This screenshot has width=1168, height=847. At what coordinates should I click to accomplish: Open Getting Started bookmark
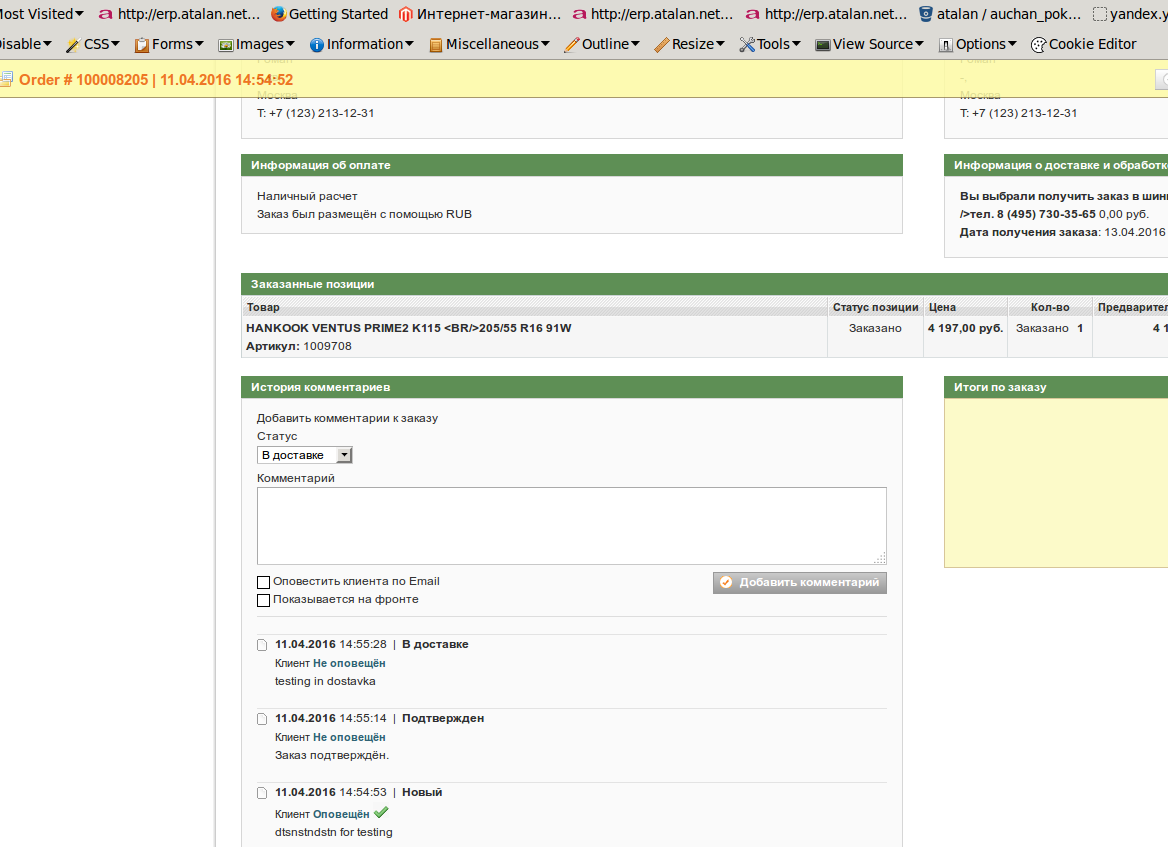[330, 14]
